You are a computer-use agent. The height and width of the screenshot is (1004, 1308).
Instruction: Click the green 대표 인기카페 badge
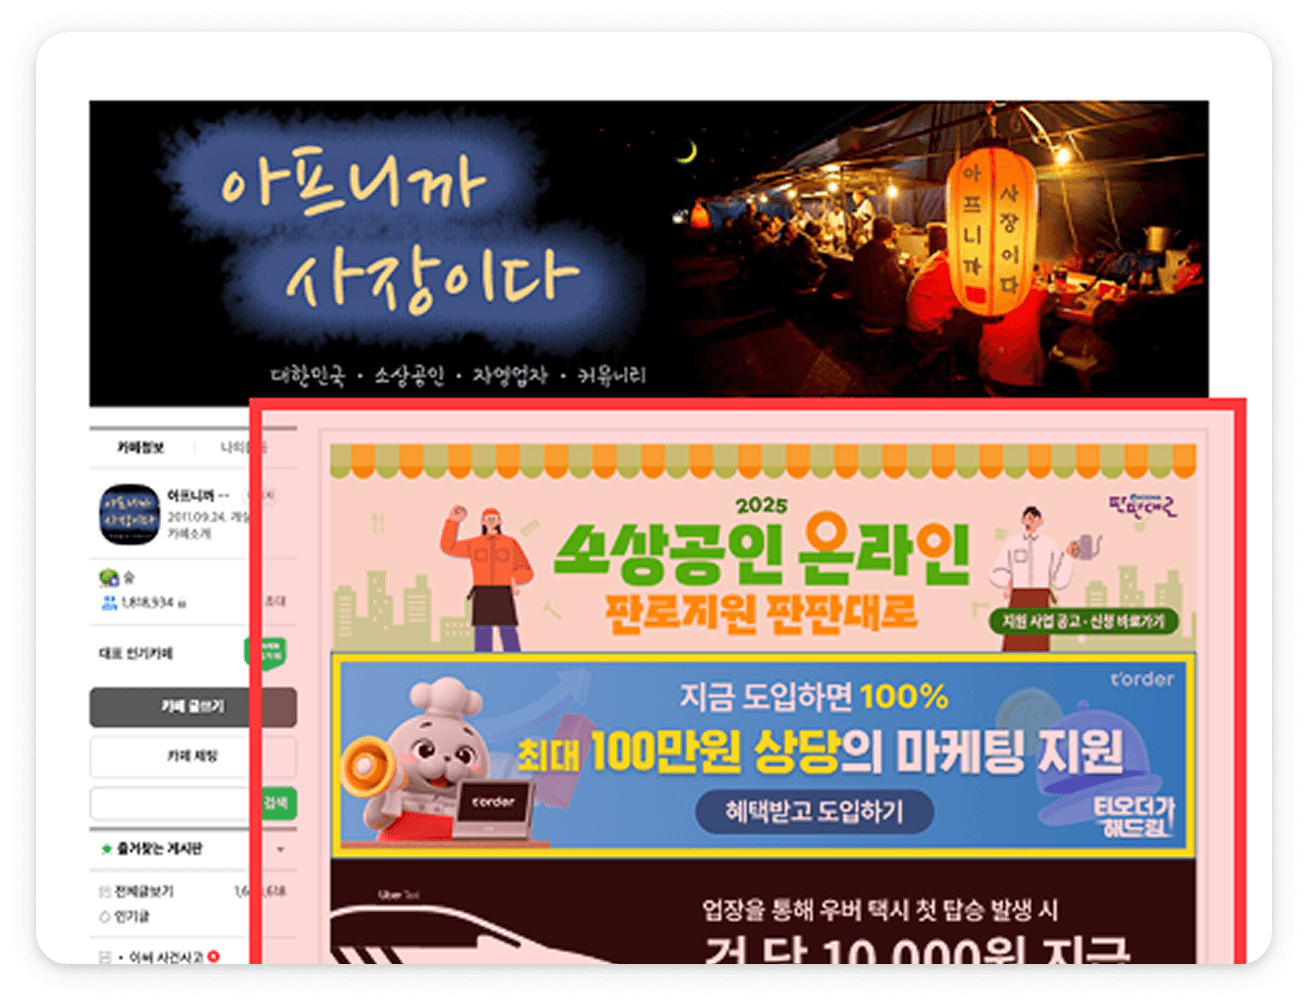click(x=266, y=653)
